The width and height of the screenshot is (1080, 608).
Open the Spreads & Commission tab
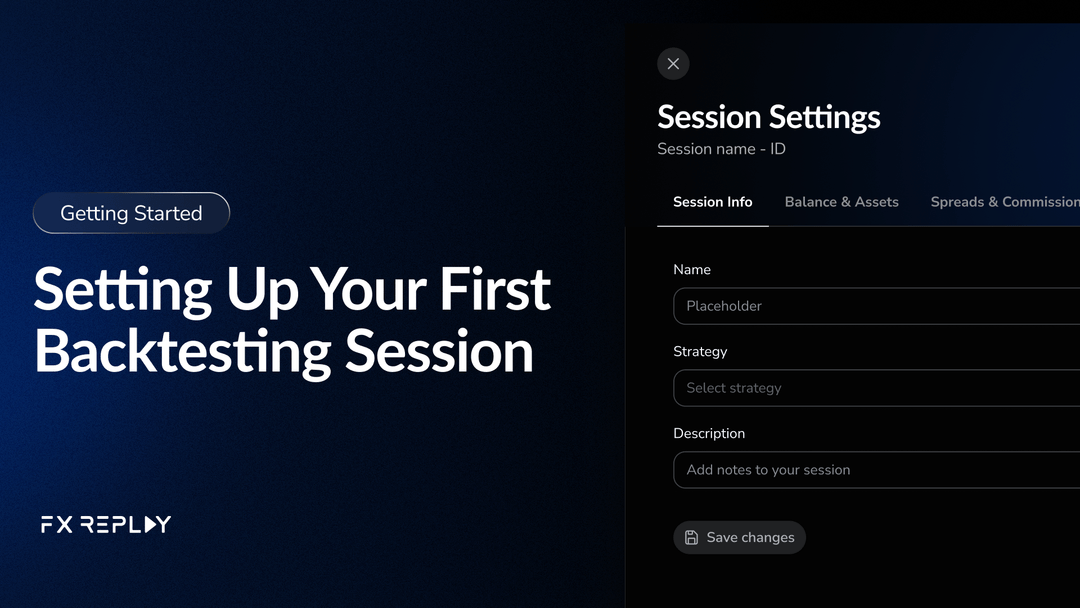pyautogui.click(x=1005, y=202)
